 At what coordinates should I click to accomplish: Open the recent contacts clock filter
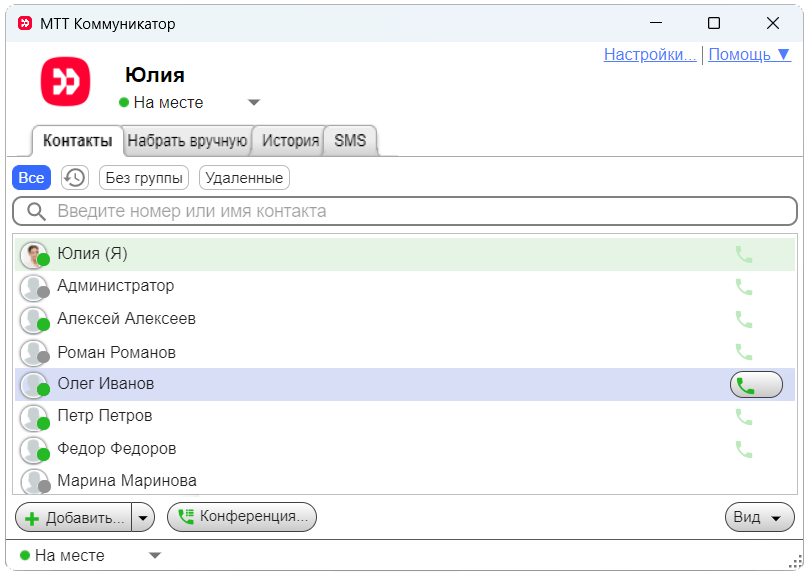point(74,178)
